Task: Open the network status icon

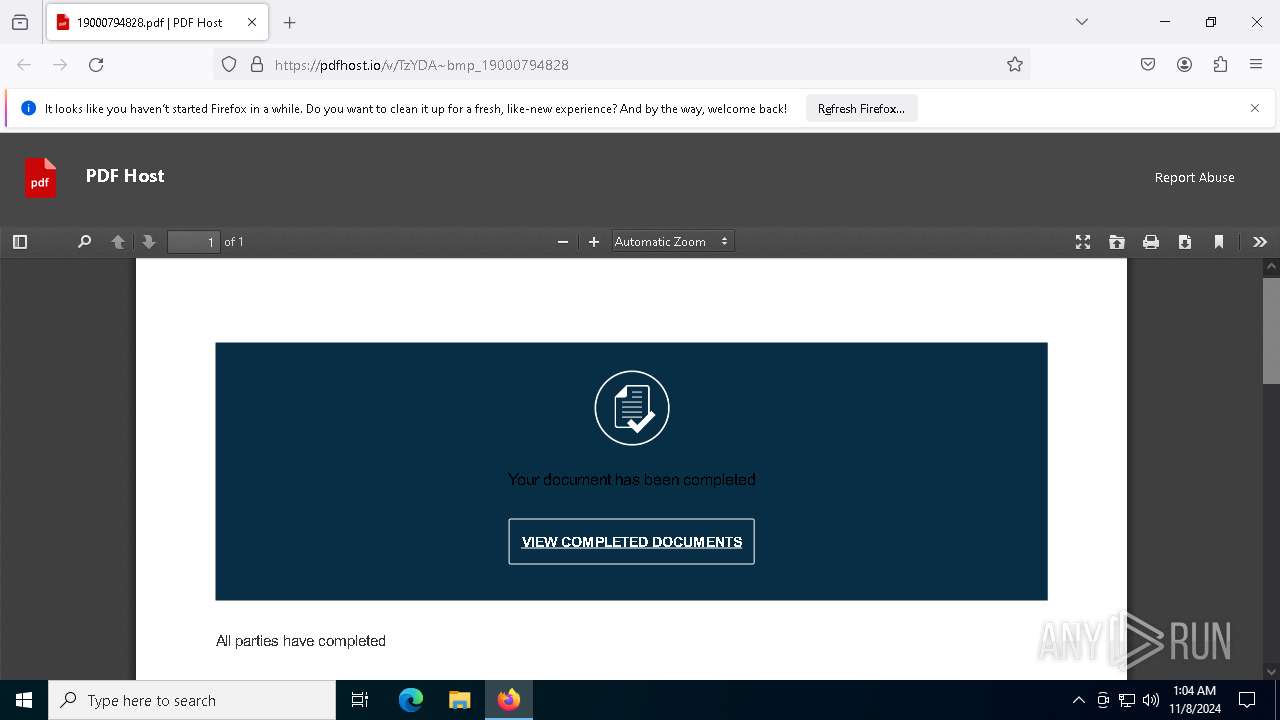Action: [1127, 700]
